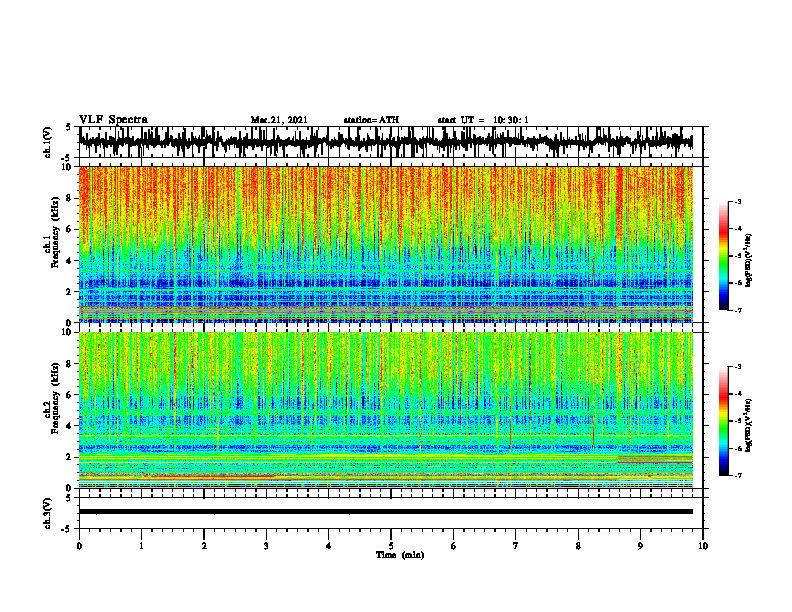
Task: Click the ch.1 color bar "log(PSD)" unit label
Action: pos(748,261)
